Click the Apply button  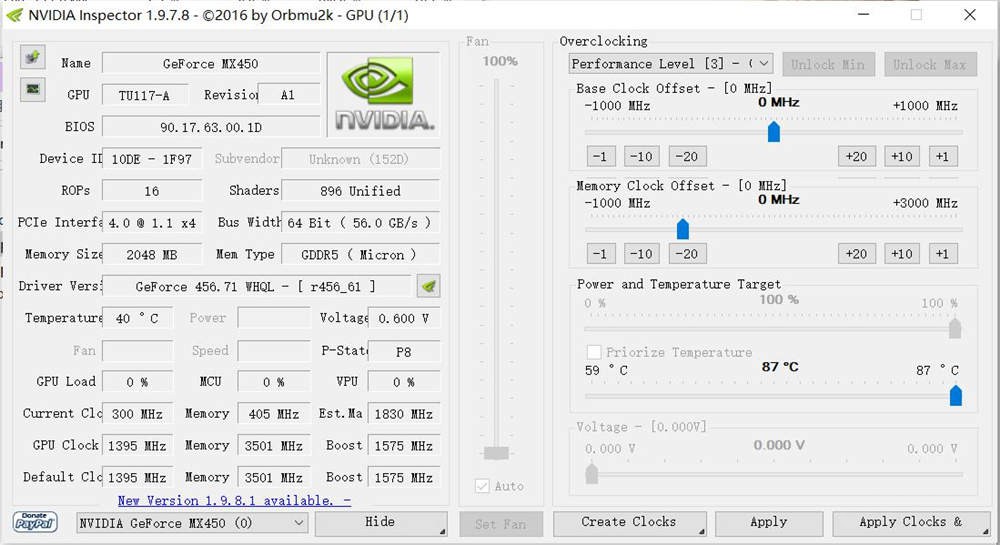(x=768, y=523)
